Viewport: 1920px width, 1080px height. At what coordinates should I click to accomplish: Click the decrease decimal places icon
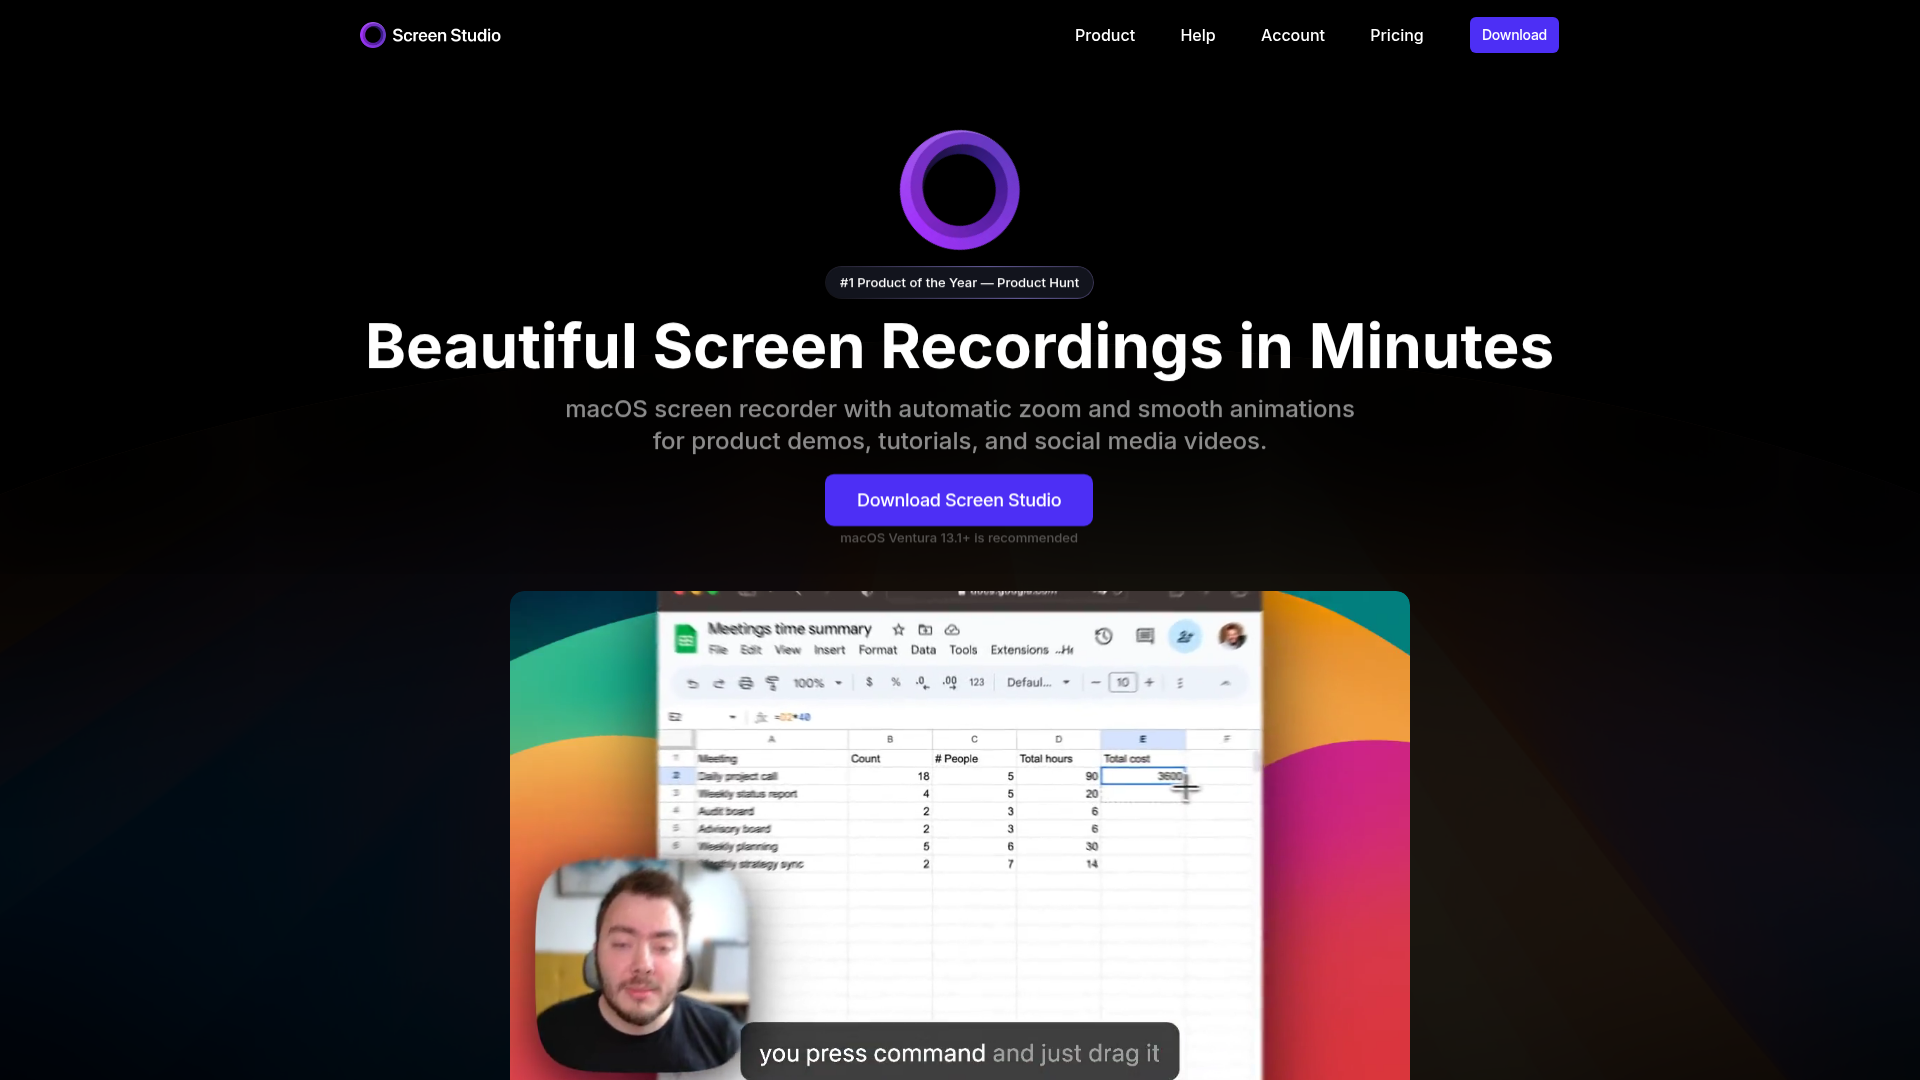click(922, 682)
